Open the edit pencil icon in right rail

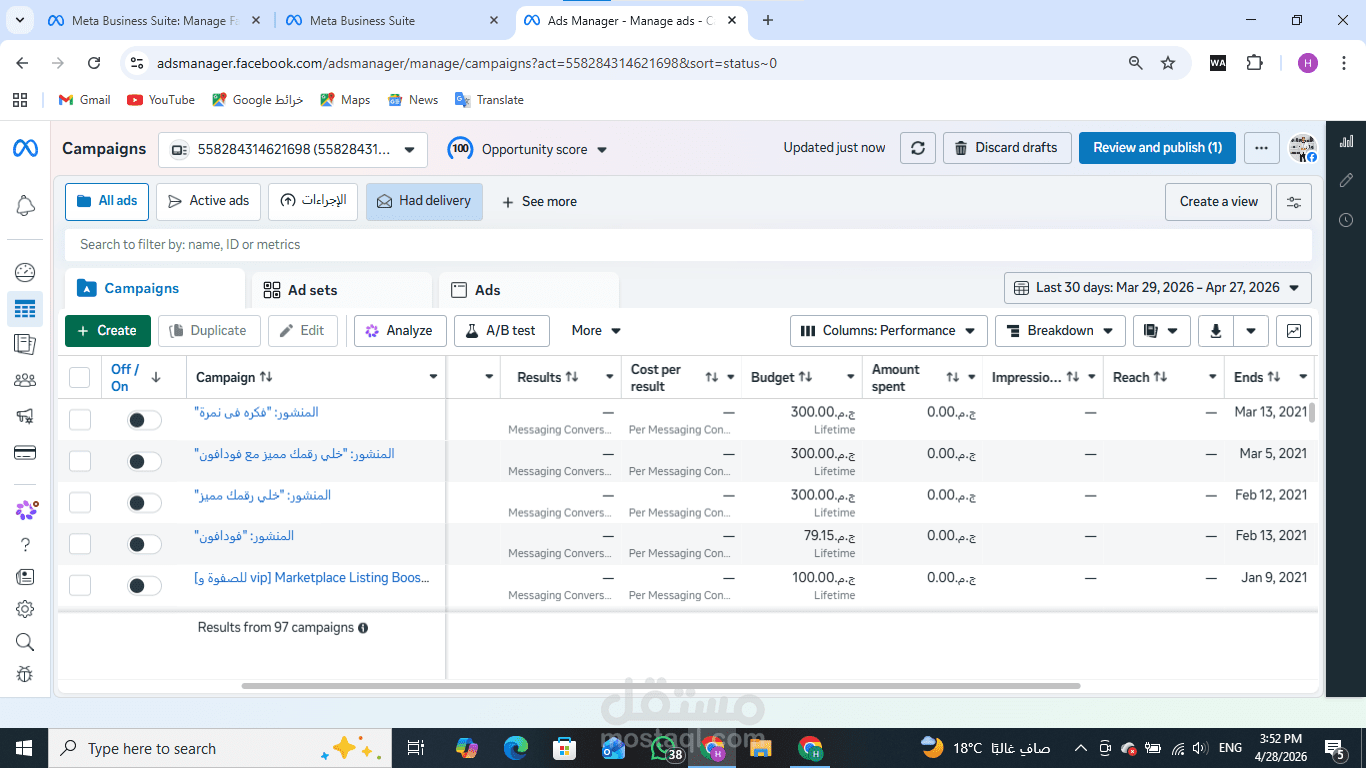[x=1346, y=180]
